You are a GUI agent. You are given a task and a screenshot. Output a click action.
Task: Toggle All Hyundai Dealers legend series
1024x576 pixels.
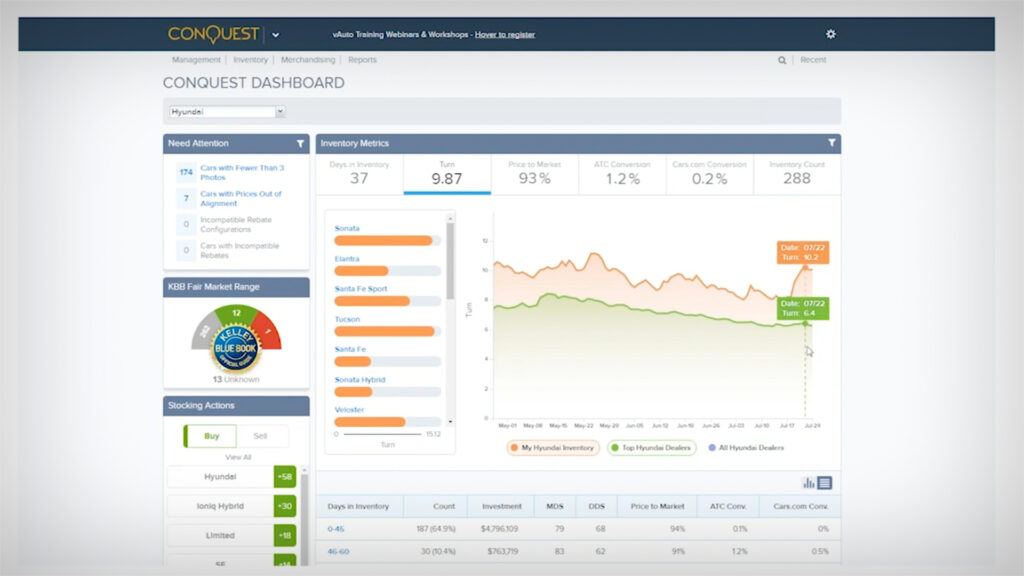click(x=746, y=448)
